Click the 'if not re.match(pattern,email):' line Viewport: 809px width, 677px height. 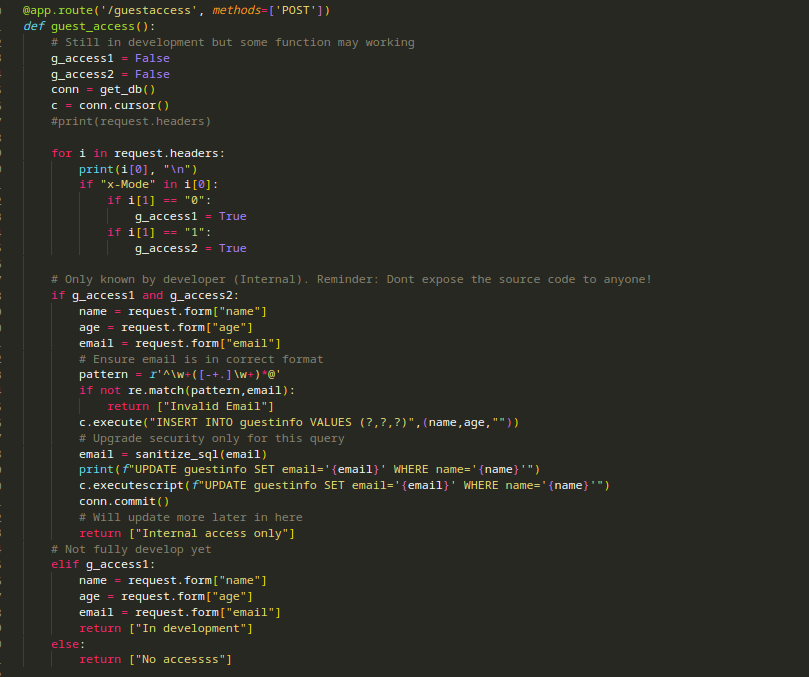[187, 391]
